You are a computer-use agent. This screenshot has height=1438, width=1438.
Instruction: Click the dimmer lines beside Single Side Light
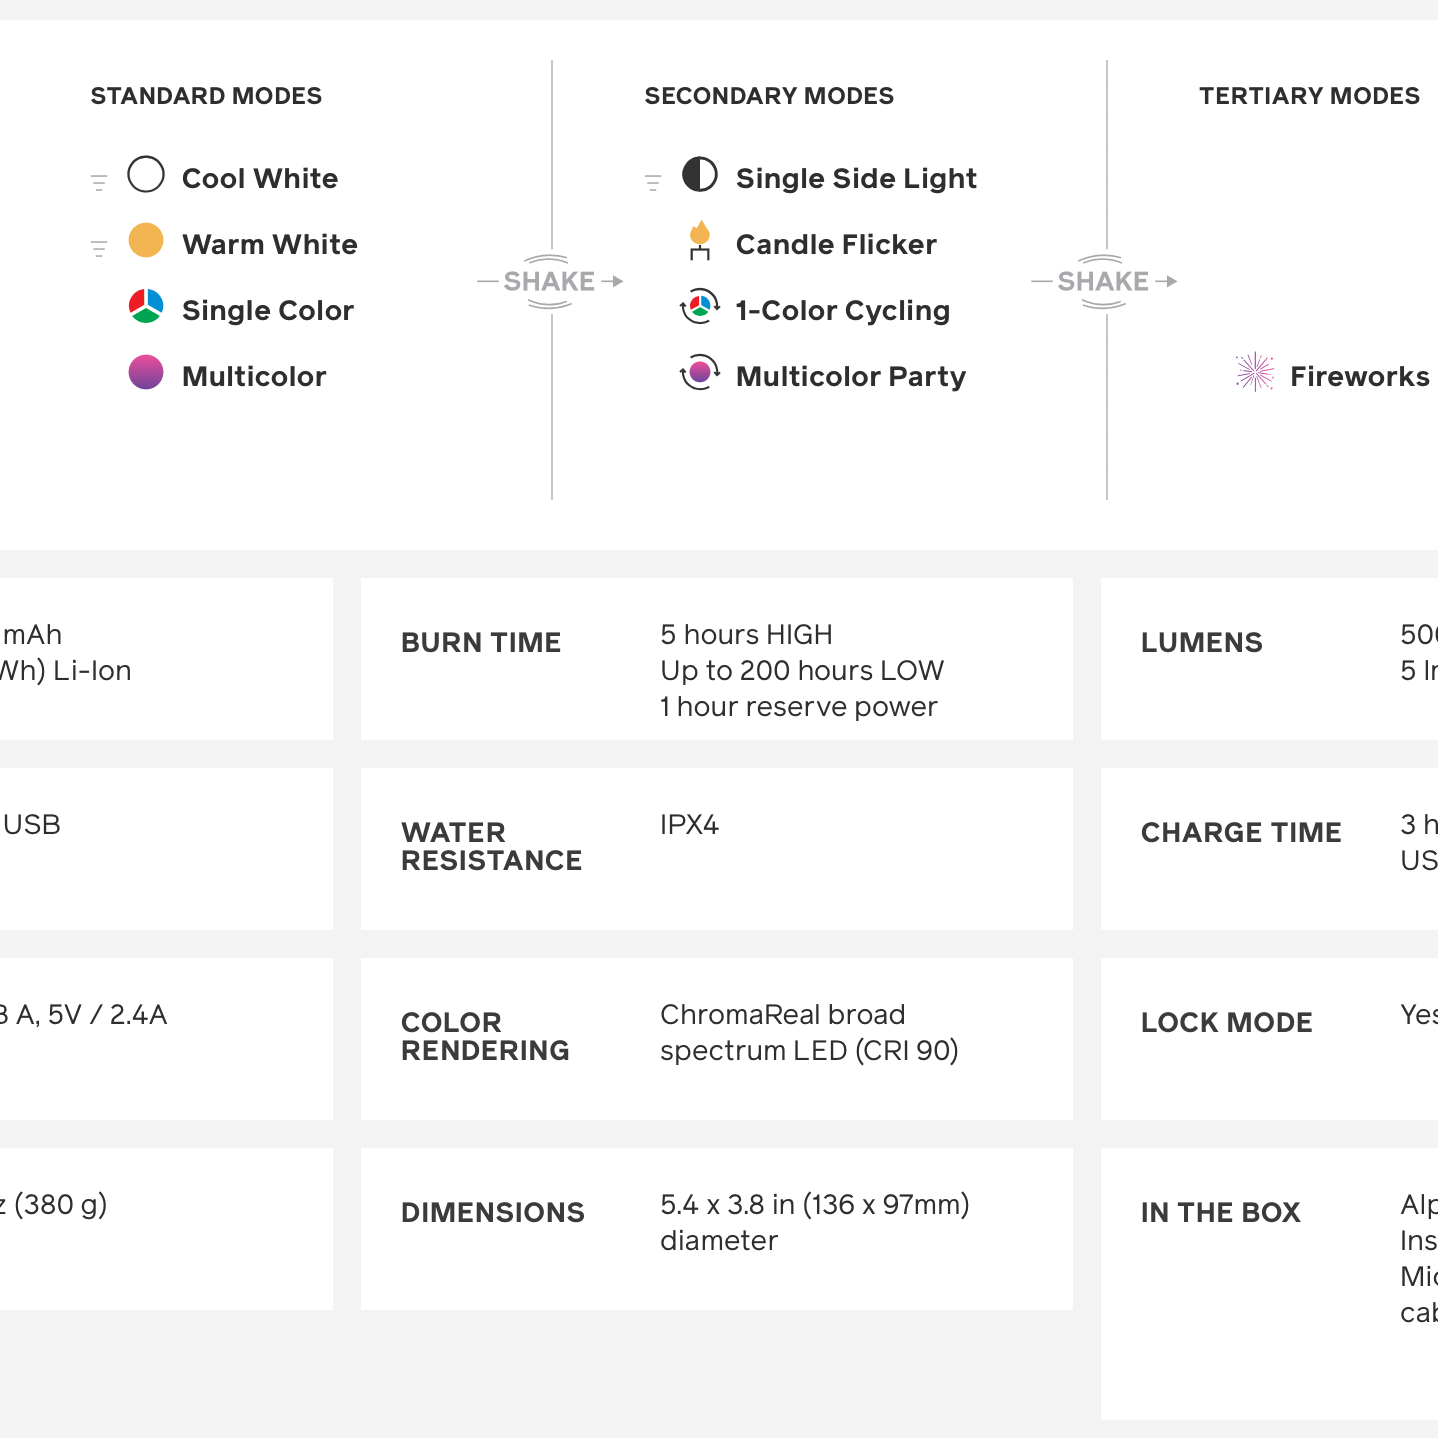(653, 182)
